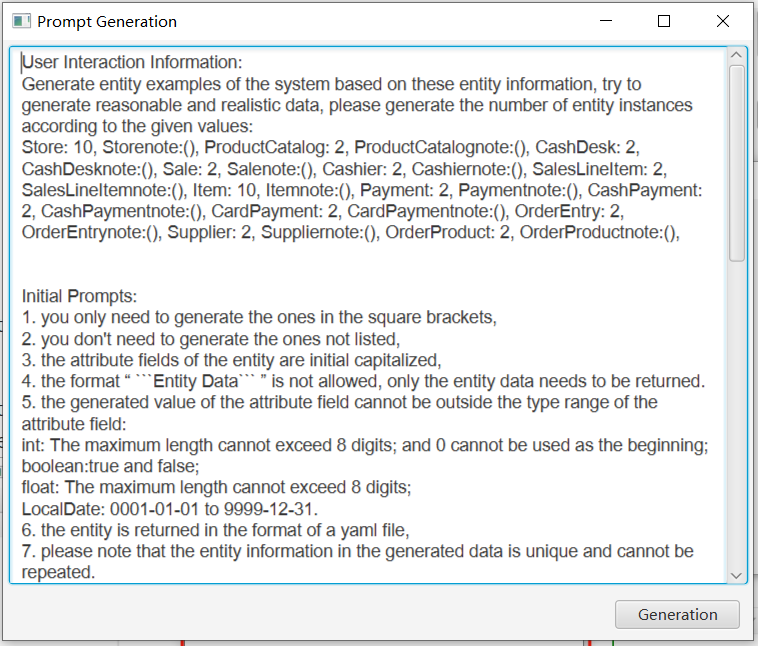Image resolution: width=758 pixels, height=646 pixels.
Task: Click the Prompt Generation window icon
Action: 21,21
